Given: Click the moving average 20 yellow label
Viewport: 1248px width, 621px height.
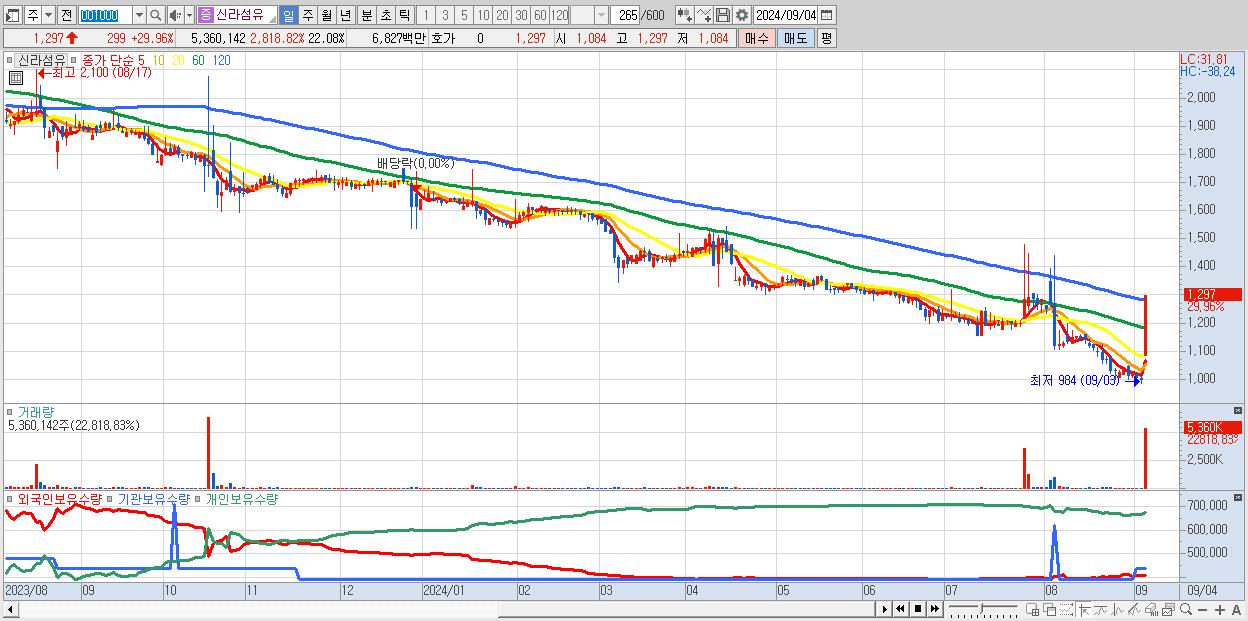Looking at the screenshot, I should (x=178, y=60).
